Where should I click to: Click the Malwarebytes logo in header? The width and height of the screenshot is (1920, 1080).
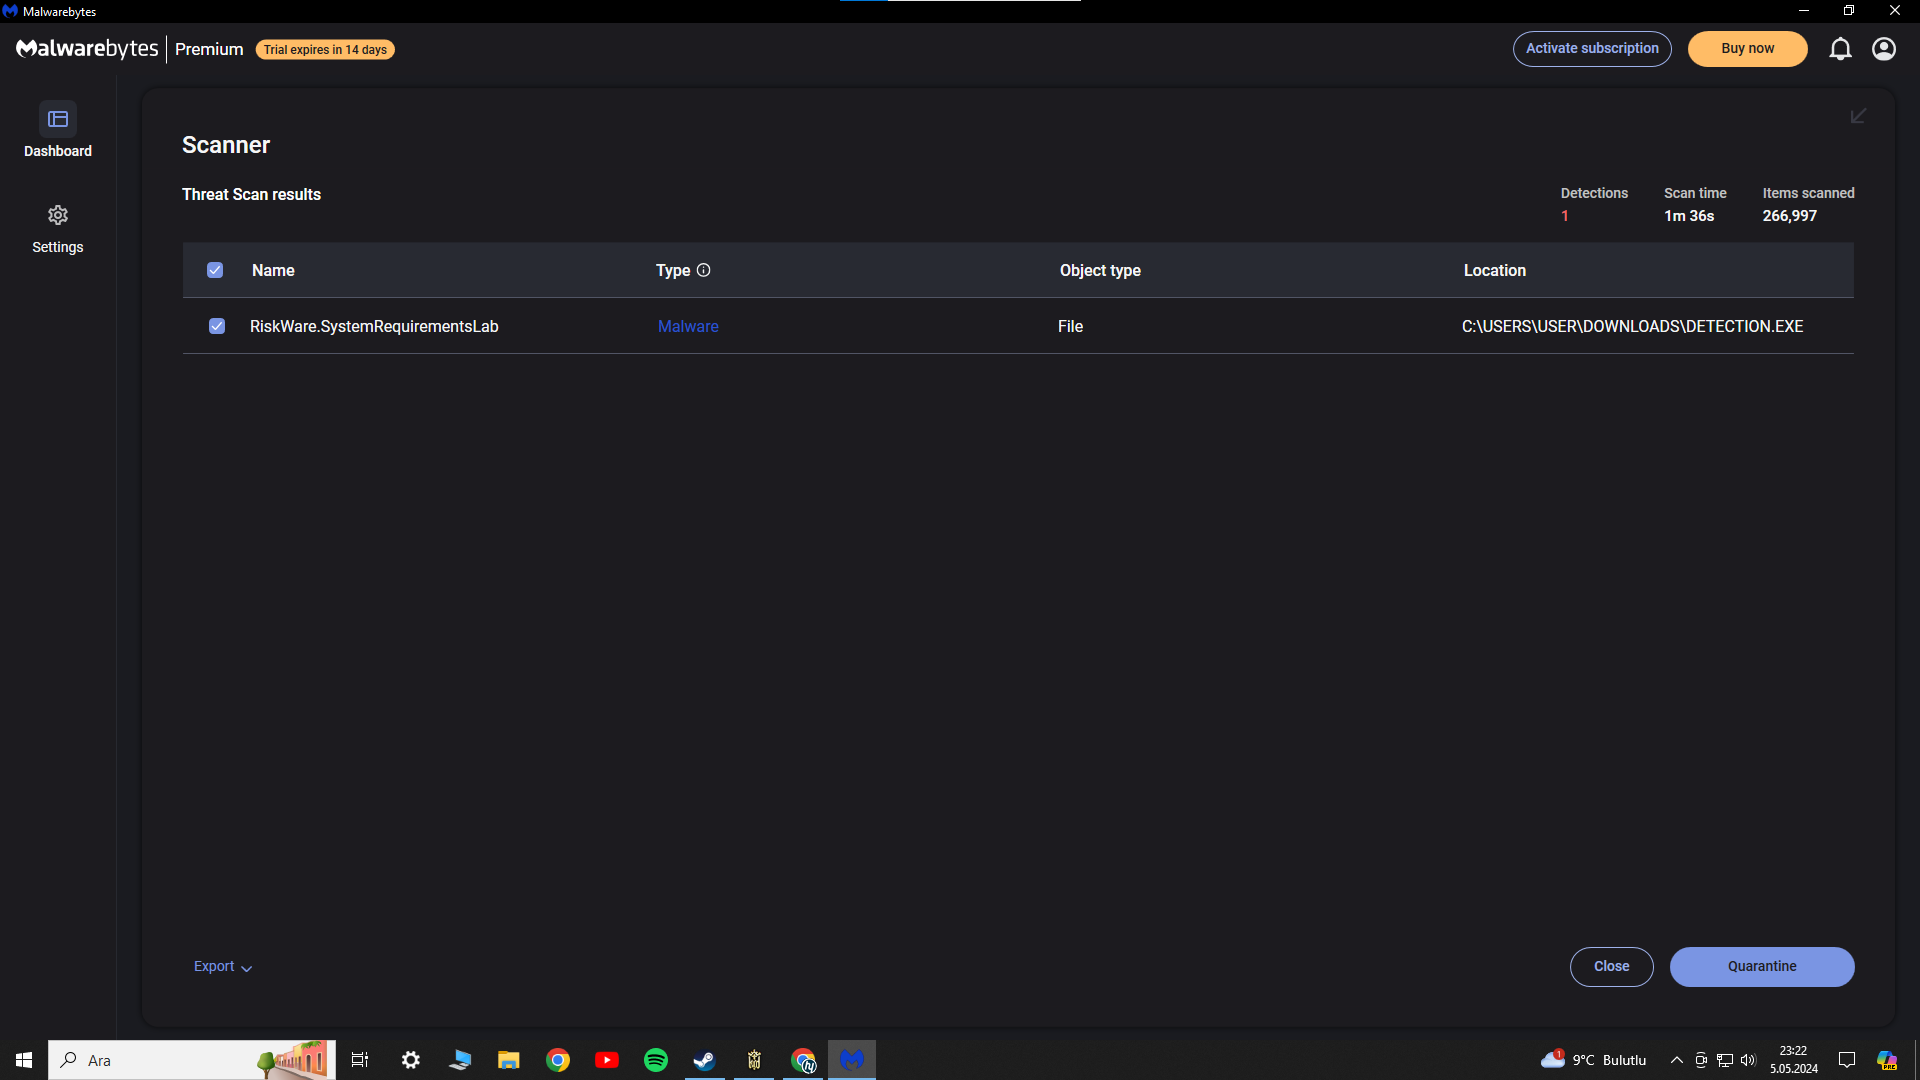coord(88,49)
